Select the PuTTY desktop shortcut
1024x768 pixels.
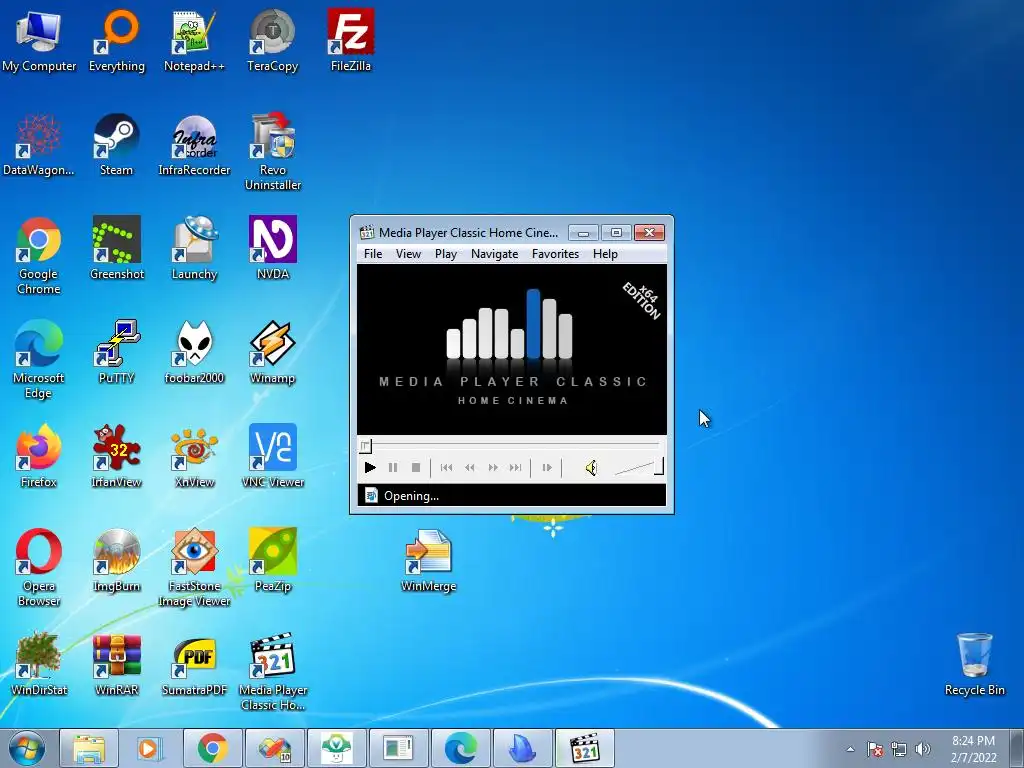[x=116, y=353]
